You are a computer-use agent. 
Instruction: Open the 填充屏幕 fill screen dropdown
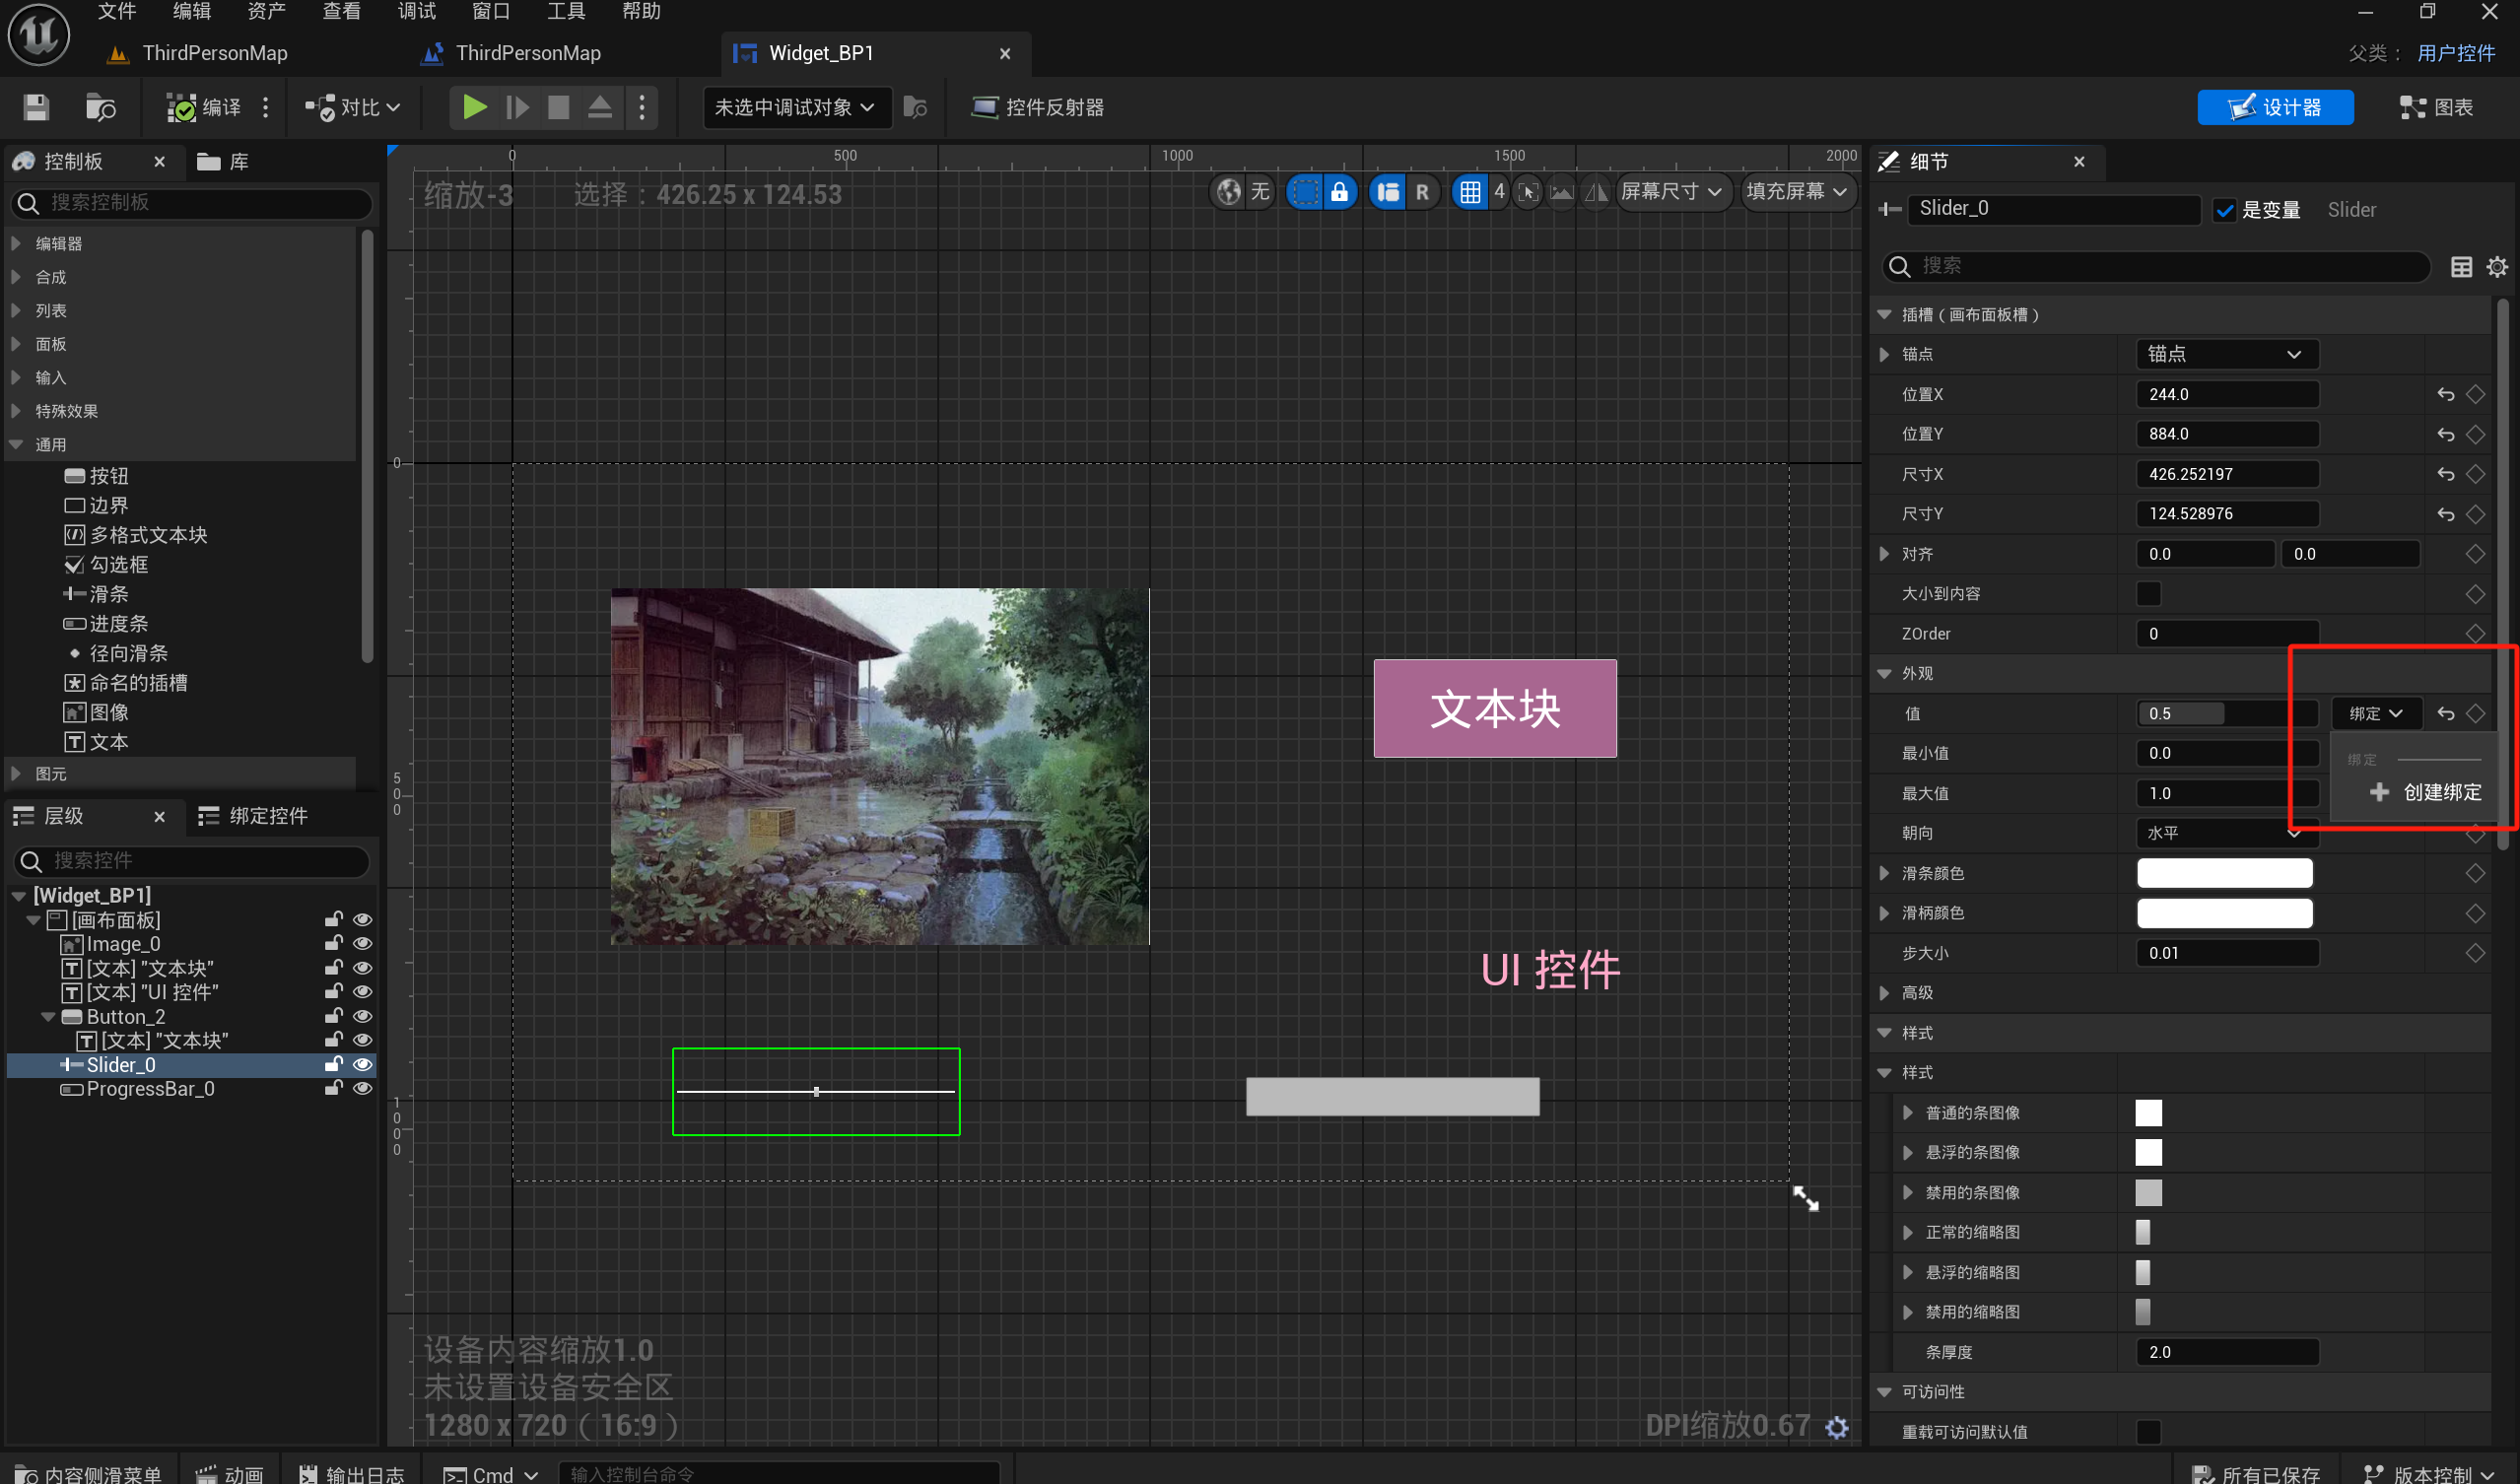(1796, 191)
